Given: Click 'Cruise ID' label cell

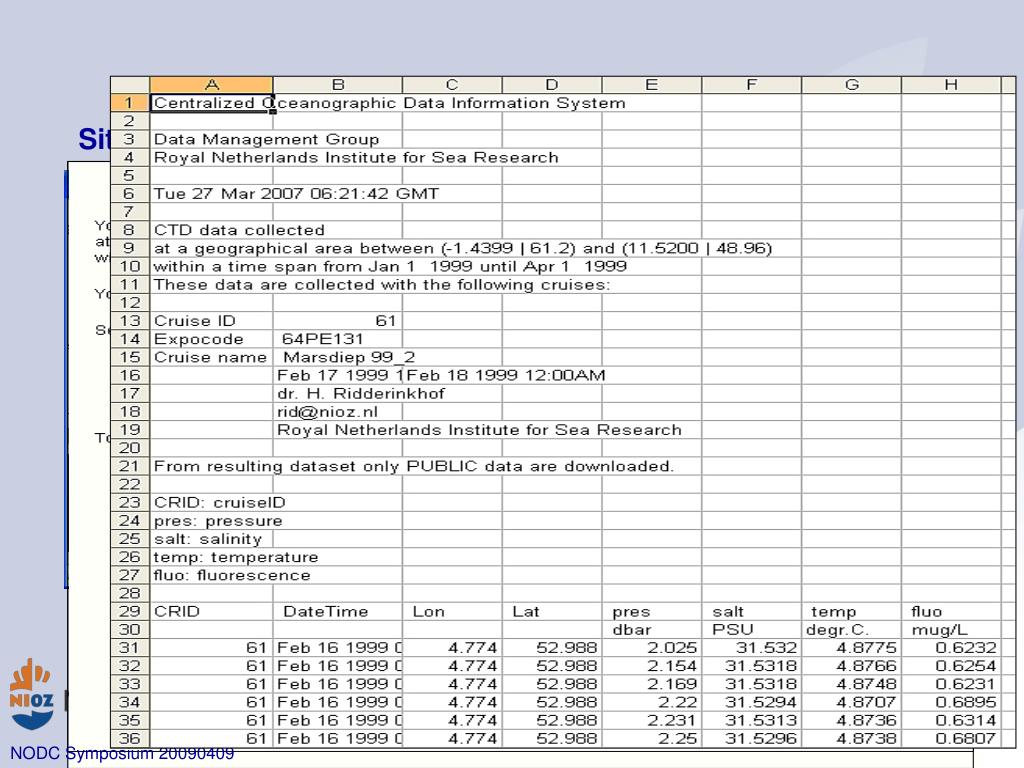Looking at the screenshot, I should point(195,321).
